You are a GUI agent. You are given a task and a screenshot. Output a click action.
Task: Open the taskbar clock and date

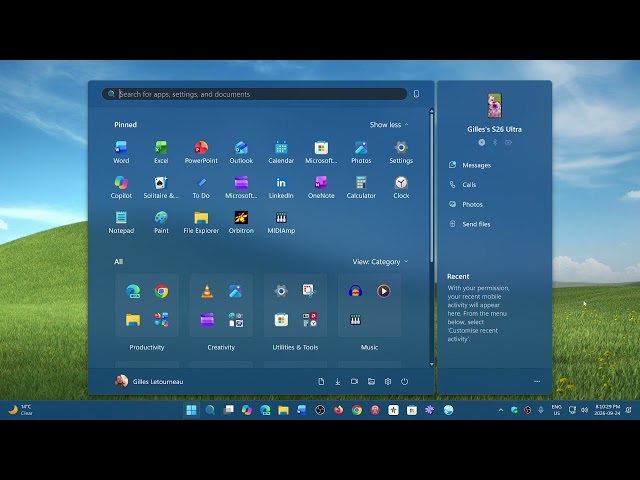[x=607, y=410]
